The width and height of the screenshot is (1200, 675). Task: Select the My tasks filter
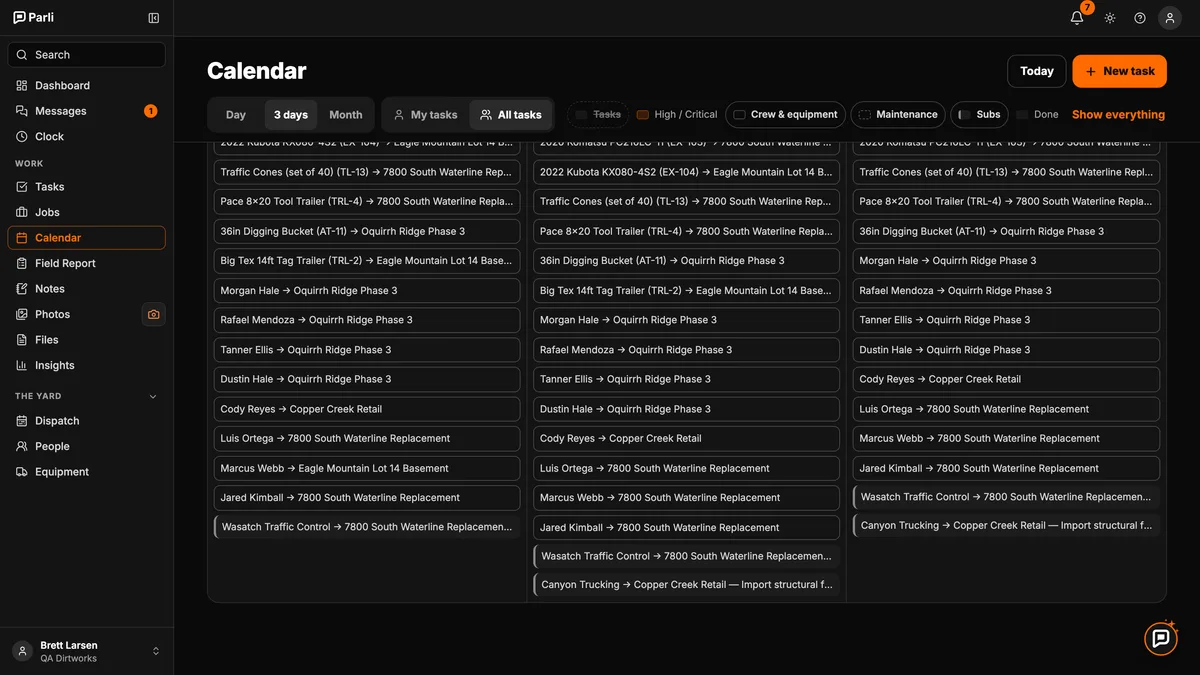425,115
